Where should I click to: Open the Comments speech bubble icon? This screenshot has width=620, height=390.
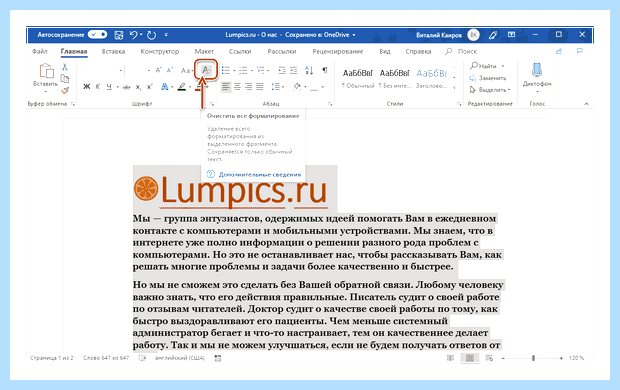pyautogui.click(x=580, y=51)
